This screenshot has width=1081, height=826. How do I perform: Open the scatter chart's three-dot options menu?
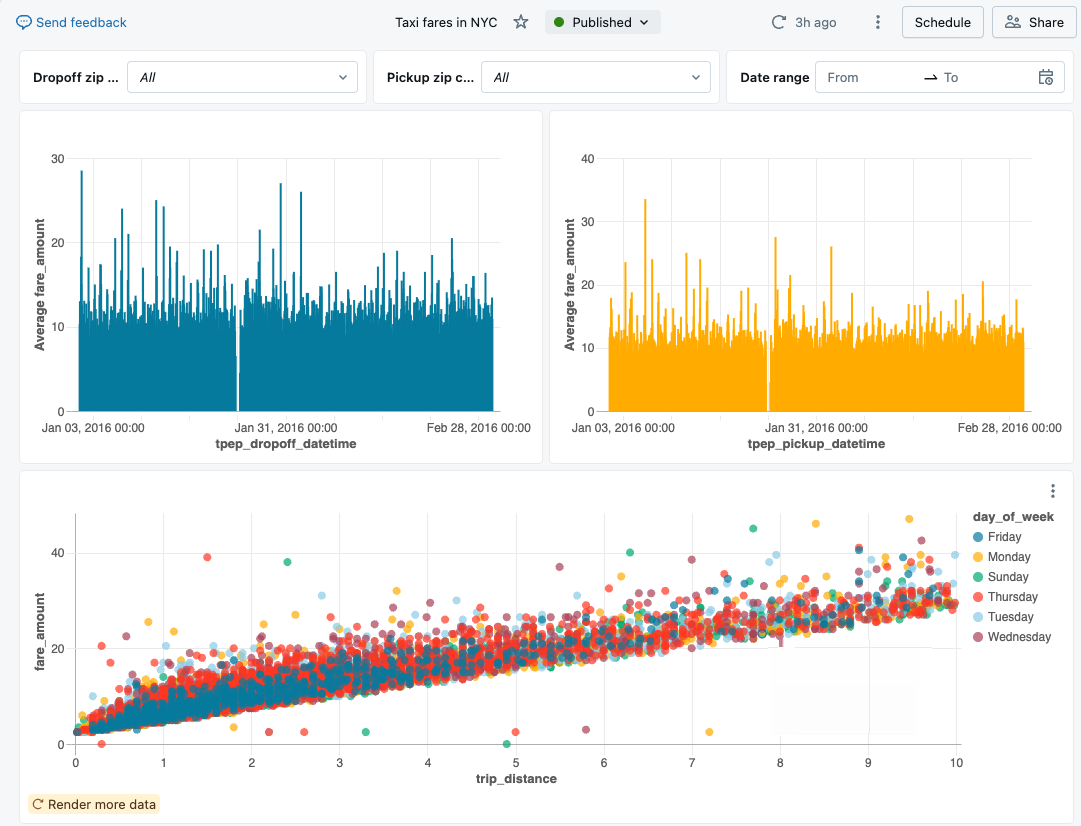coord(1052,491)
